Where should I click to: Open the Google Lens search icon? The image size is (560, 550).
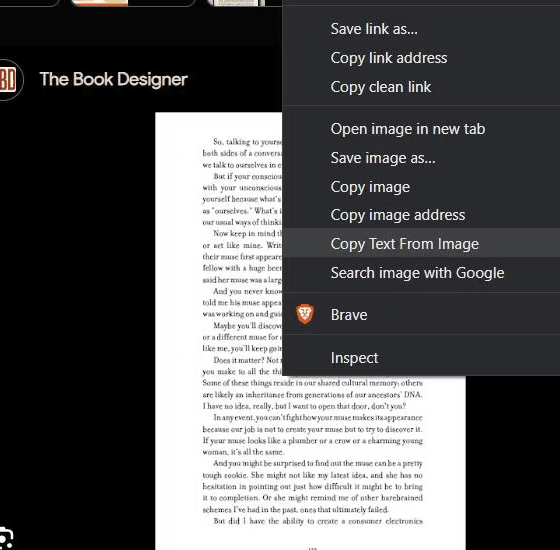coord(6,539)
